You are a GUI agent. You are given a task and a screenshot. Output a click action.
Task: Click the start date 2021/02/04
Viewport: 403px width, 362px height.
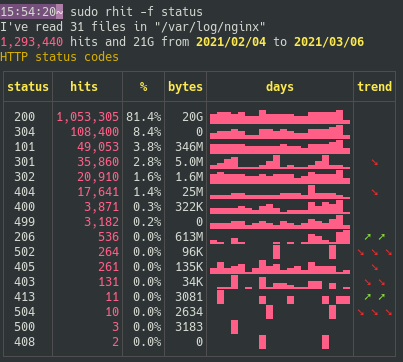(x=231, y=42)
